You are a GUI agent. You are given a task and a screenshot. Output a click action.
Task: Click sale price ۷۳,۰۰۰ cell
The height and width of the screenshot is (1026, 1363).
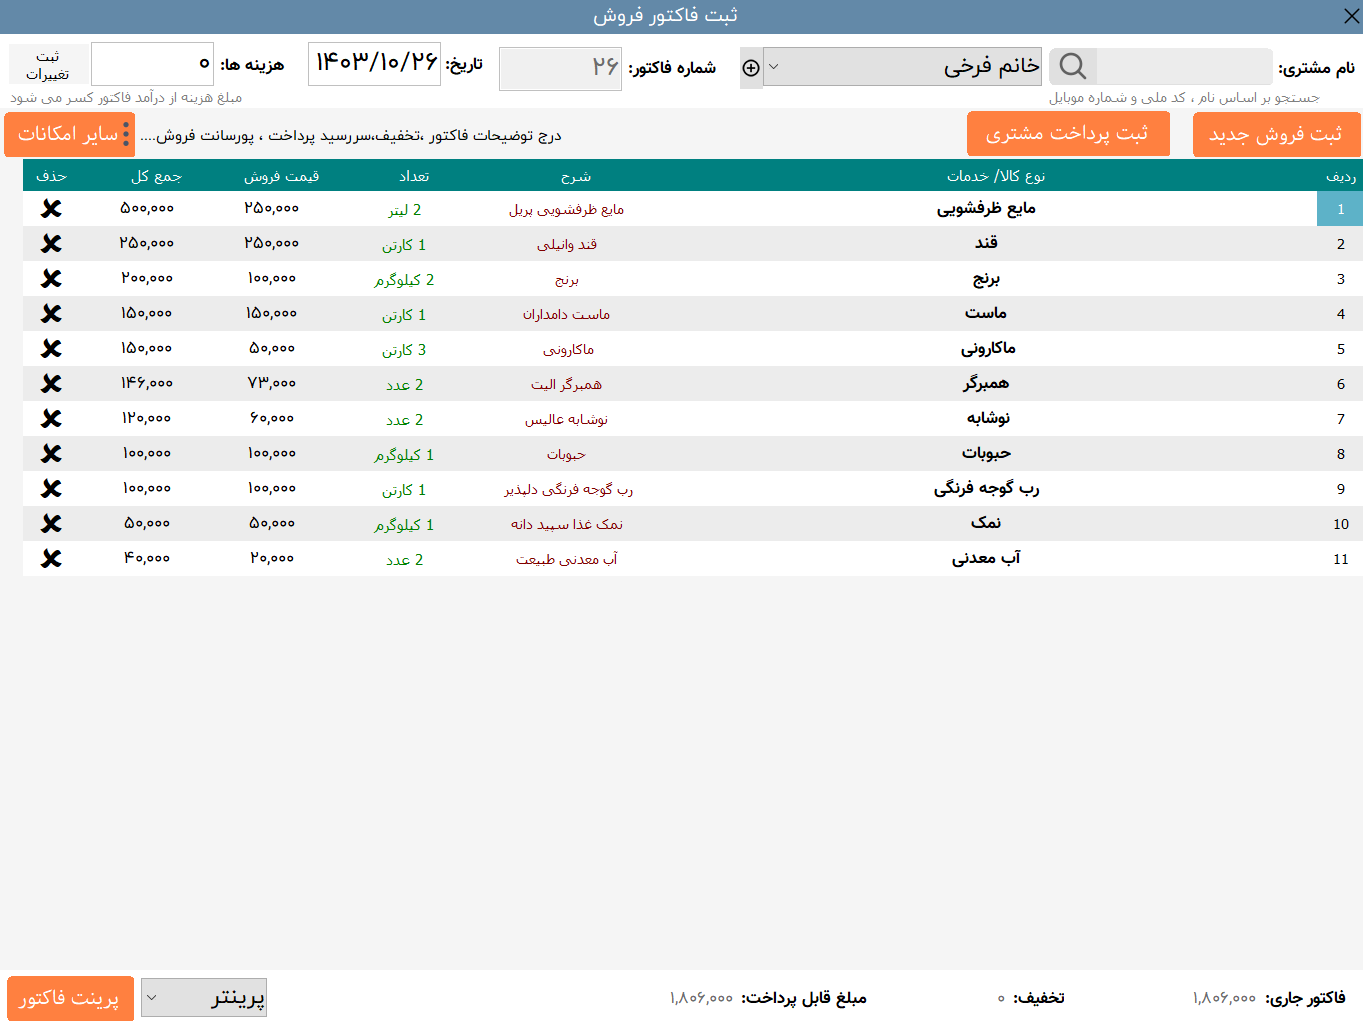tap(272, 383)
